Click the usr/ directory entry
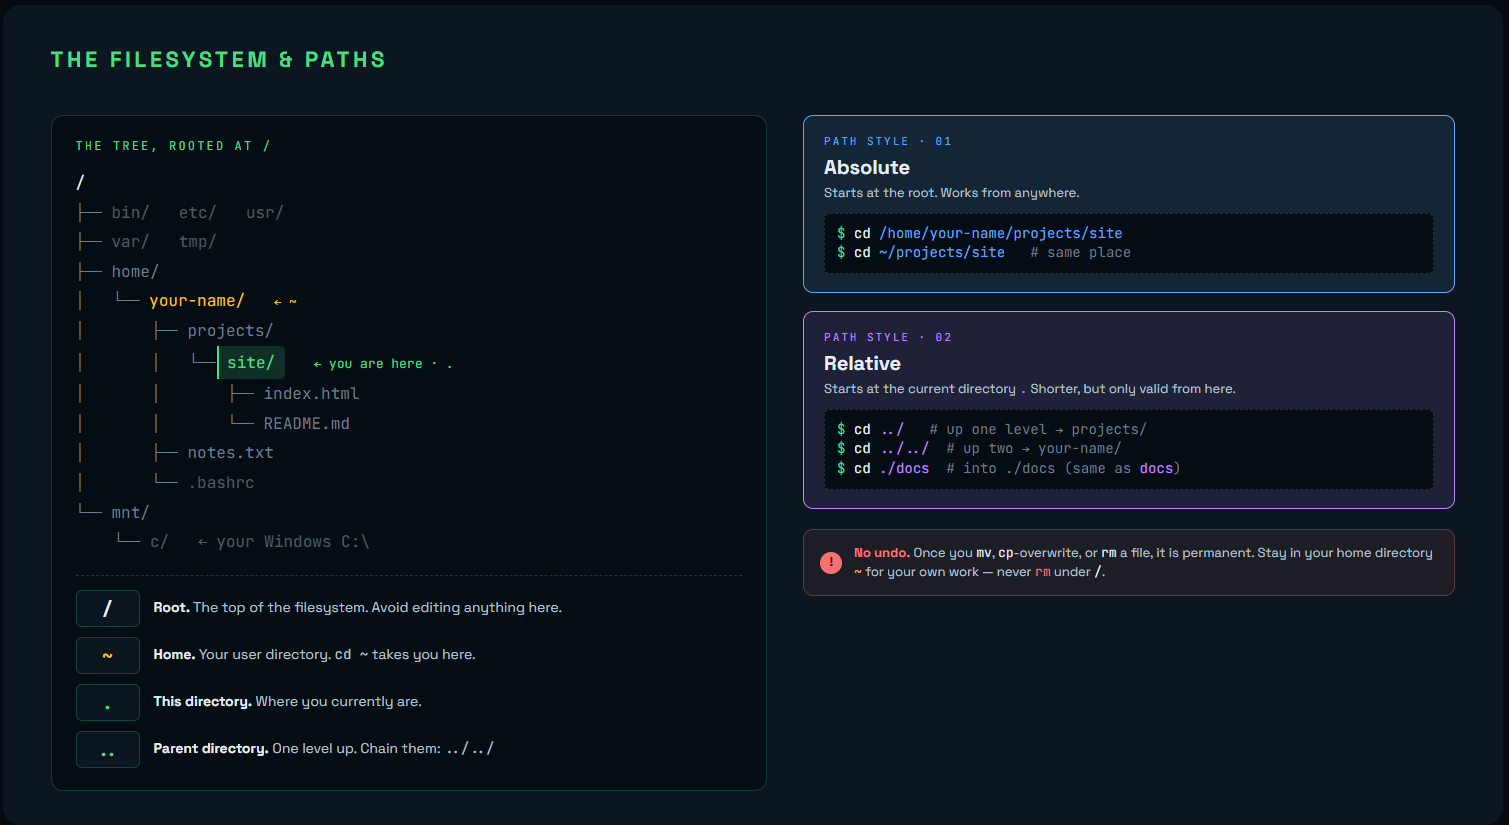The width and height of the screenshot is (1509, 825). [265, 213]
